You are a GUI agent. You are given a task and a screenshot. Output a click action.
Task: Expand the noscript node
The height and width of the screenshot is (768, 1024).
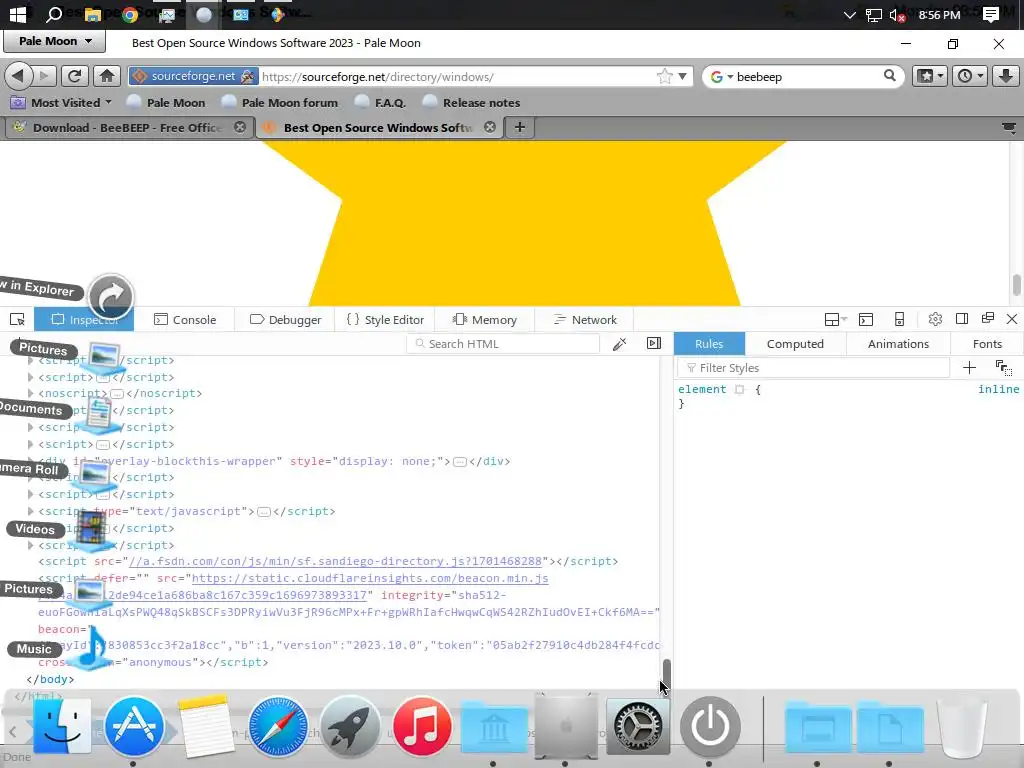(30, 393)
